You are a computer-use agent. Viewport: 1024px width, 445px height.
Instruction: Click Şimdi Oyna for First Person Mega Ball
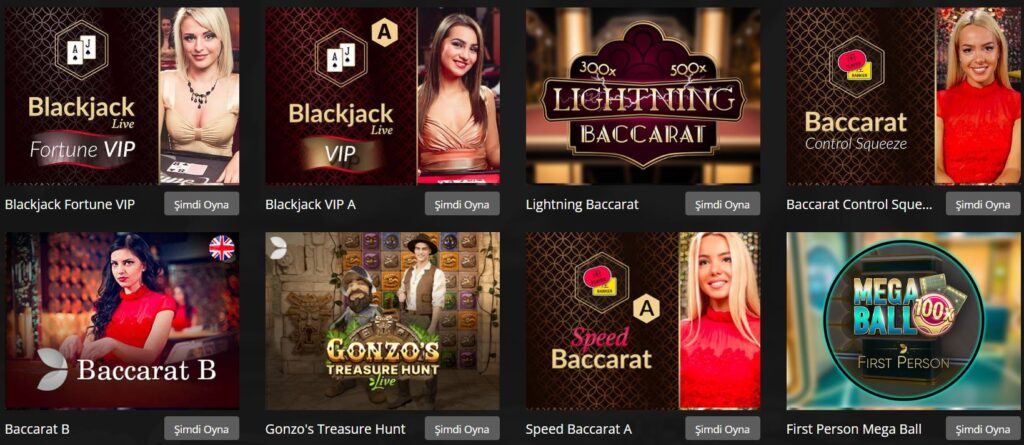[983, 429]
